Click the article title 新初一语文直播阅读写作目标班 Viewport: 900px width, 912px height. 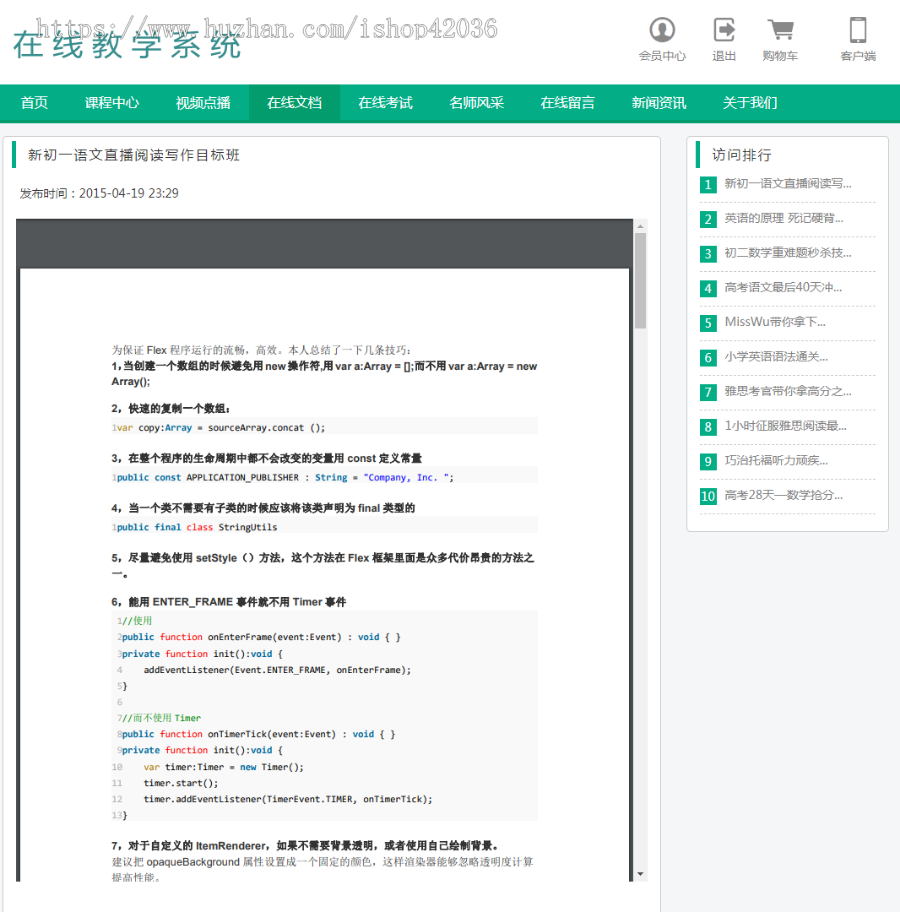pyautogui.click(x=134, y=155)
